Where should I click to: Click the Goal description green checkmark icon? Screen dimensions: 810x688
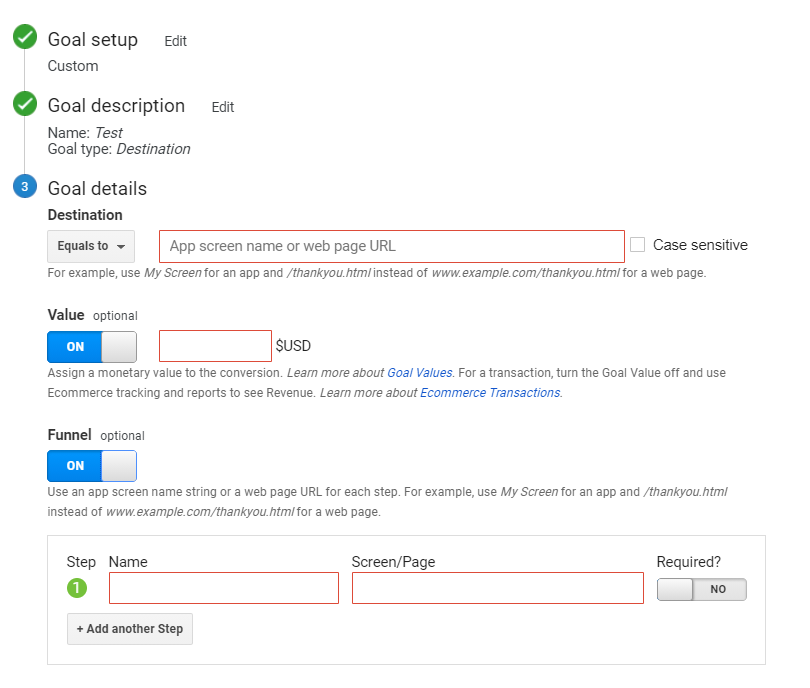tap(25, 103)
